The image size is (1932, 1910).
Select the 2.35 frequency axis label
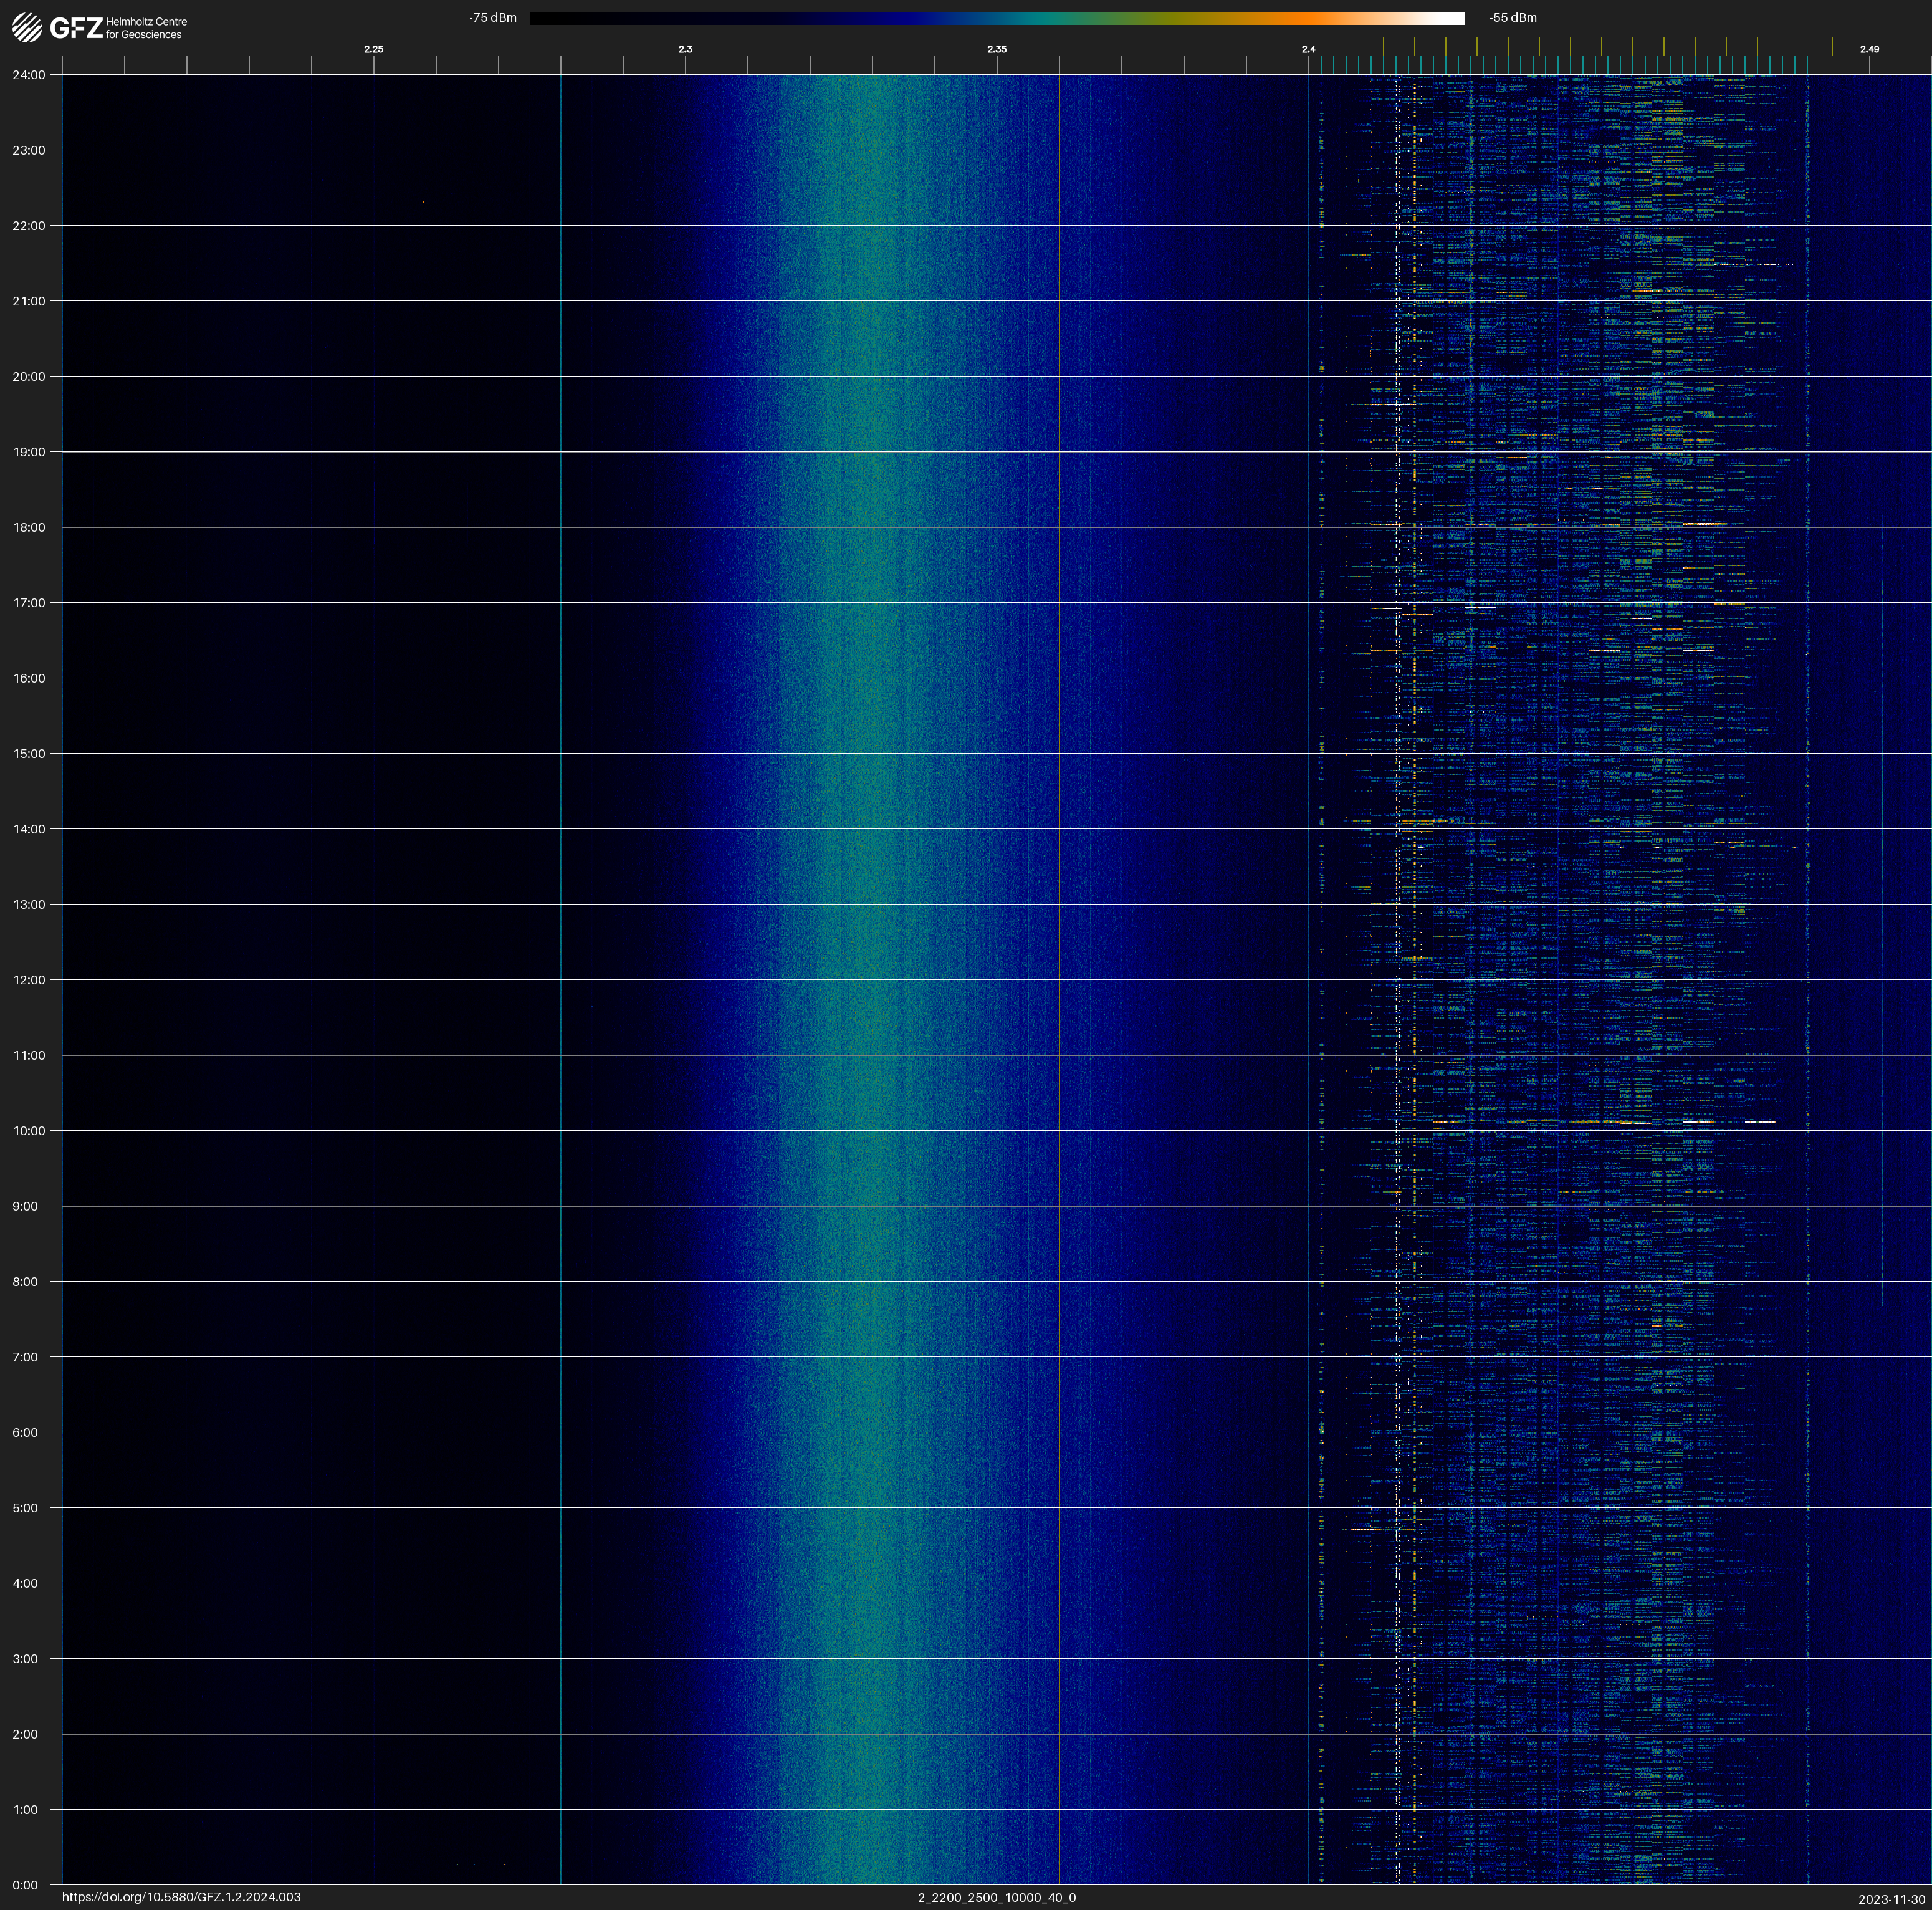[996, 49]
